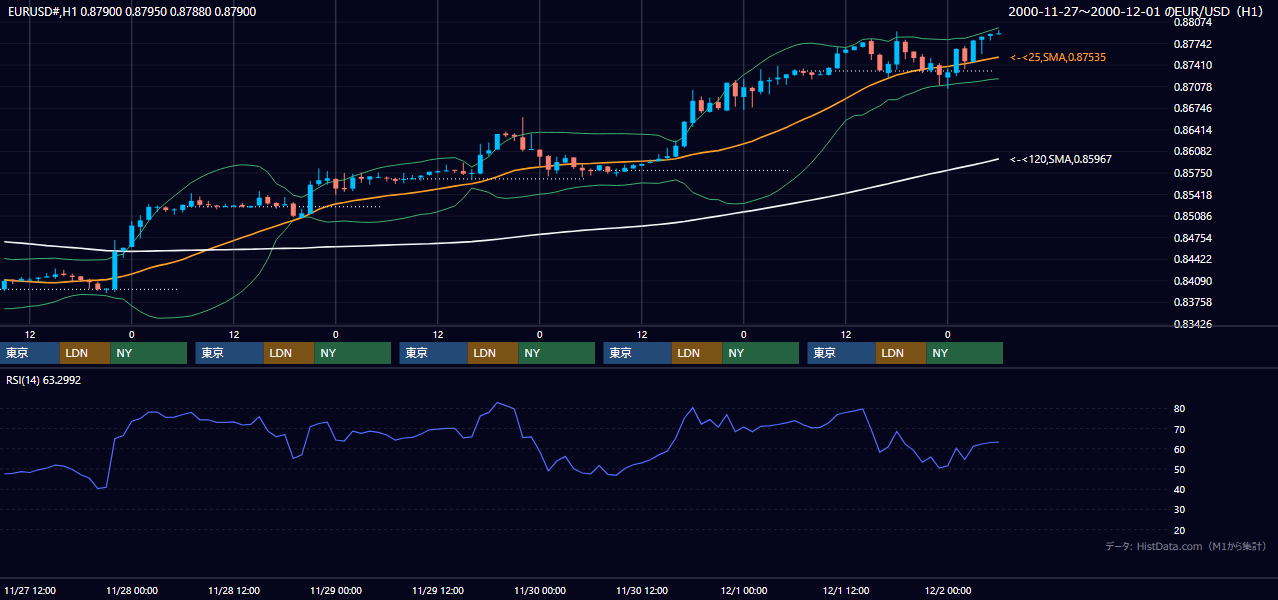Select RSI scale level 40
Image resolution: width=1278 pixels, height=600 pixels.
point(1180,489)
